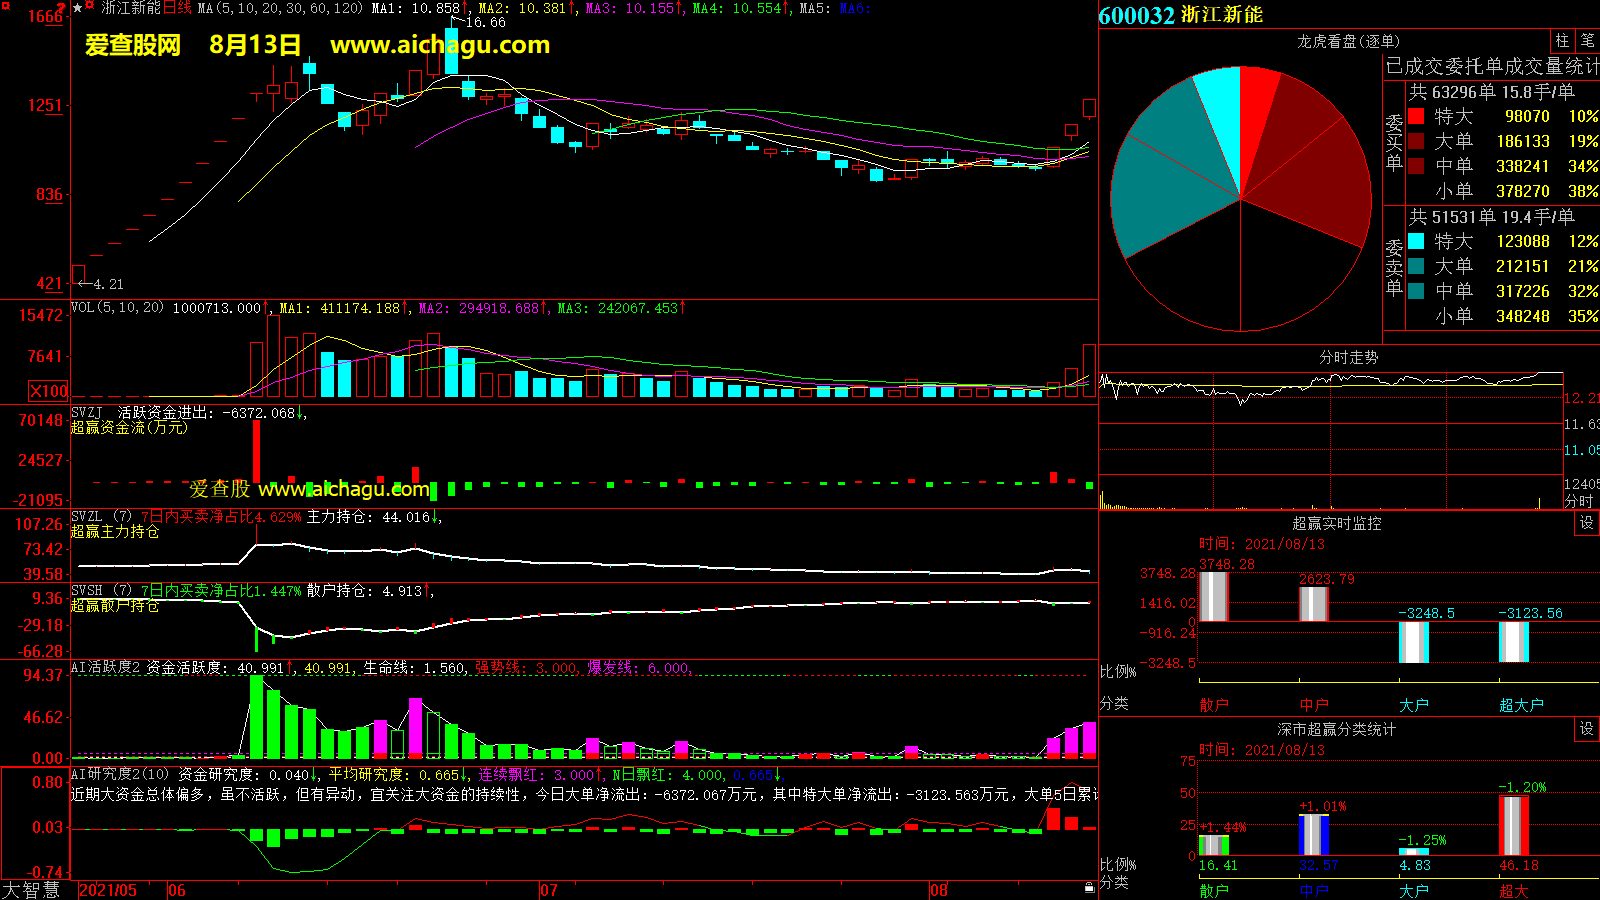Click the small red icon in top-left corner
Viewport: 1600px width, 900px height.
[x=5, y=6]
